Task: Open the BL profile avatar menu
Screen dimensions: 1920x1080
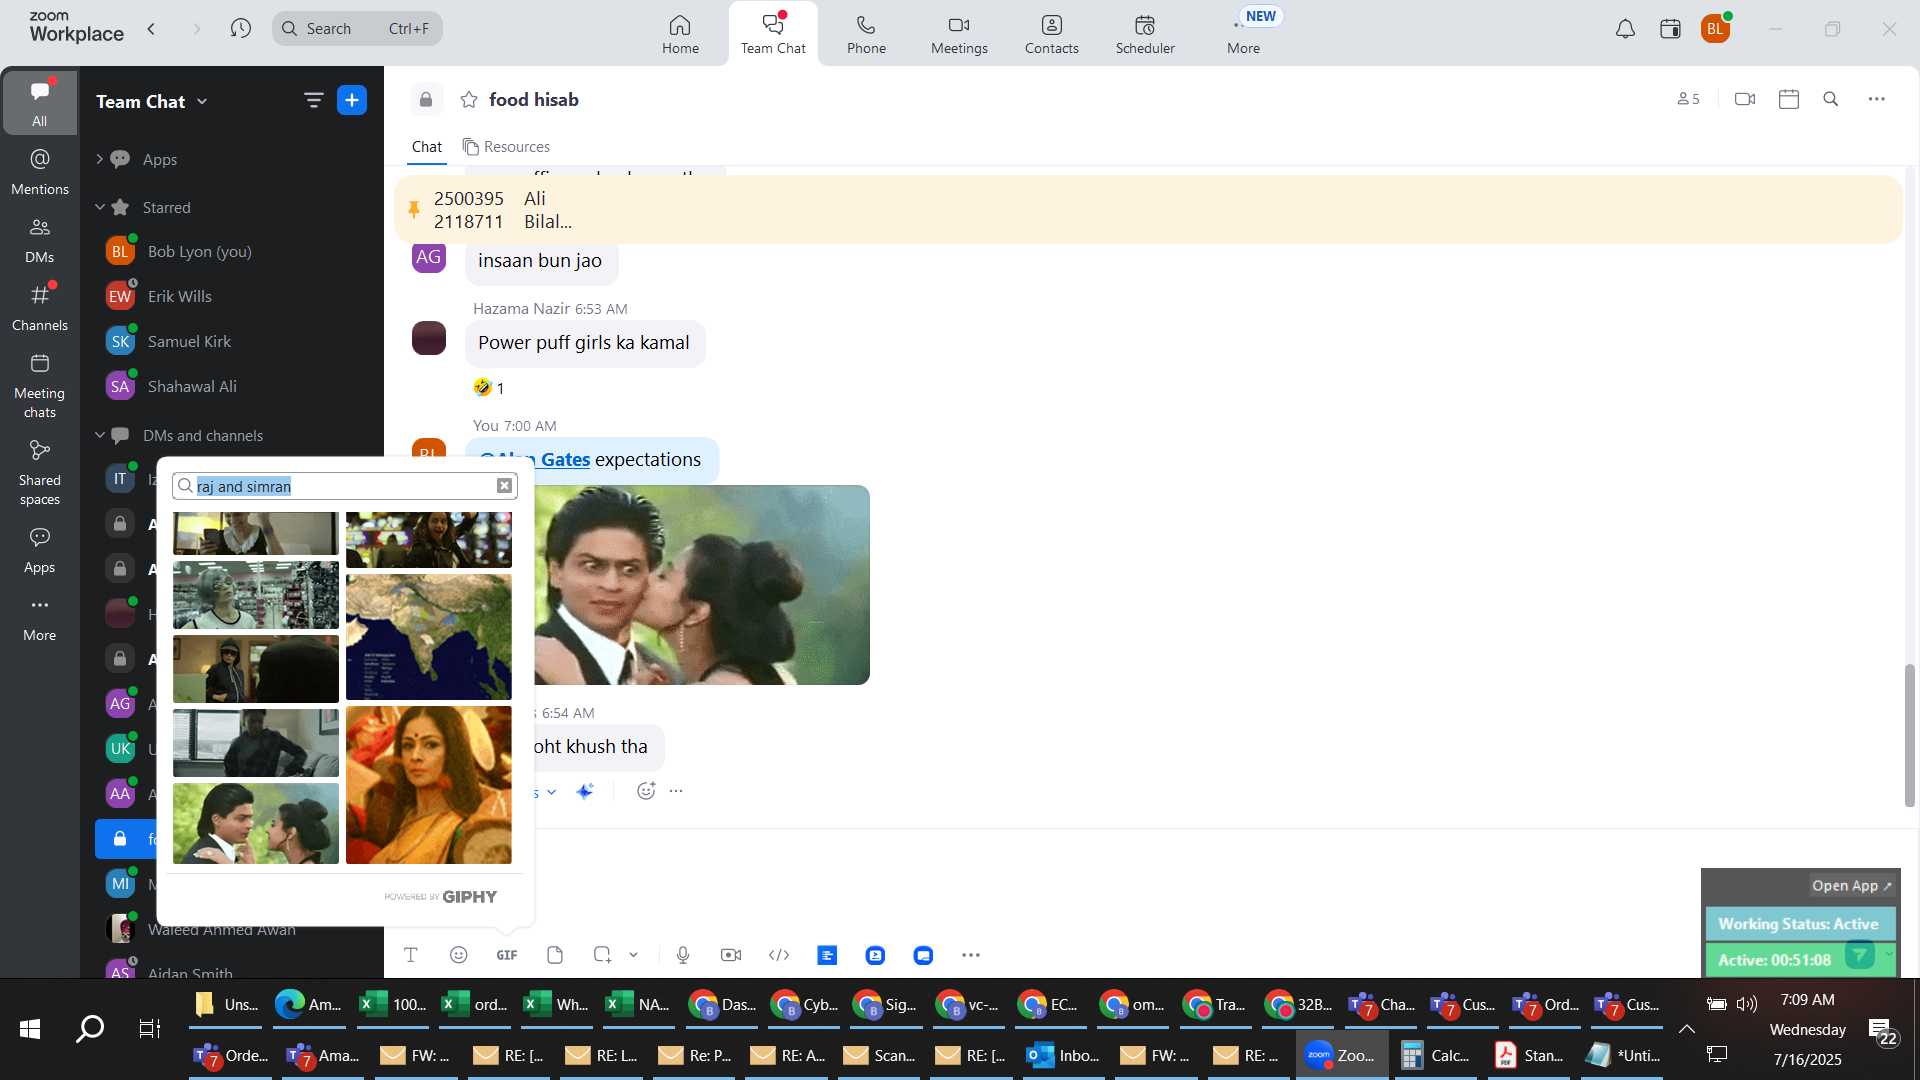Action: pyautogui.click(x=1715, y=29)
